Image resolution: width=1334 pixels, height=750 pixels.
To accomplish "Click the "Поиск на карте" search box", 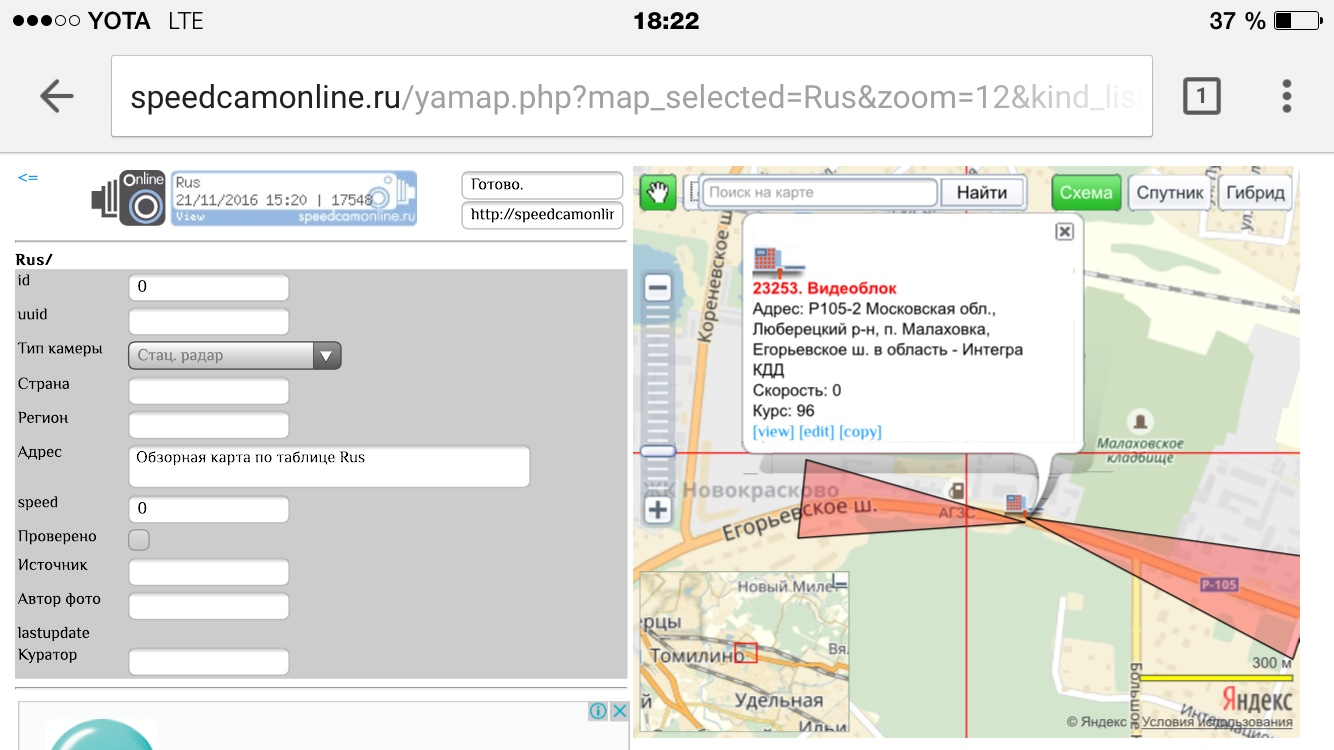I will [x=818, y=192].
